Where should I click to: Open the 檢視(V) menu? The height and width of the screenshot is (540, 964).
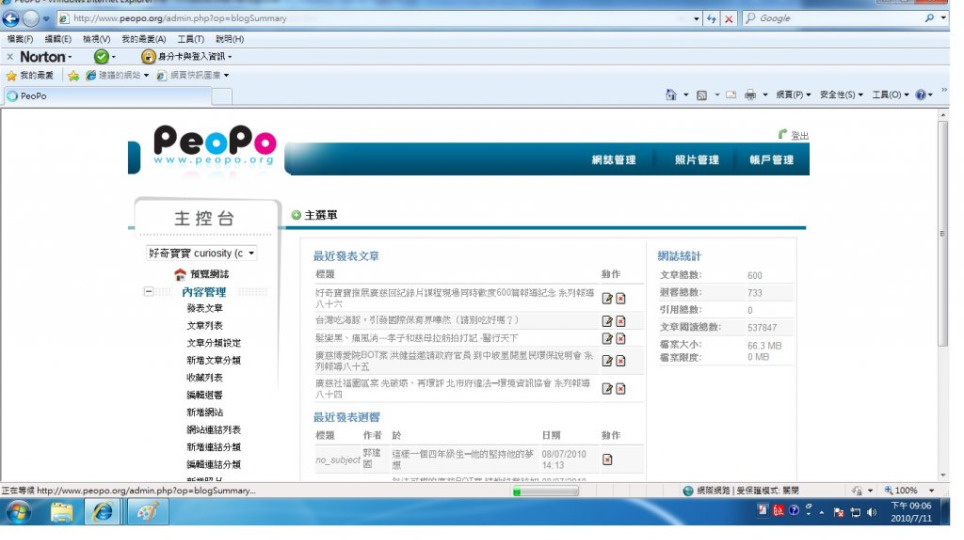point(96,39)
